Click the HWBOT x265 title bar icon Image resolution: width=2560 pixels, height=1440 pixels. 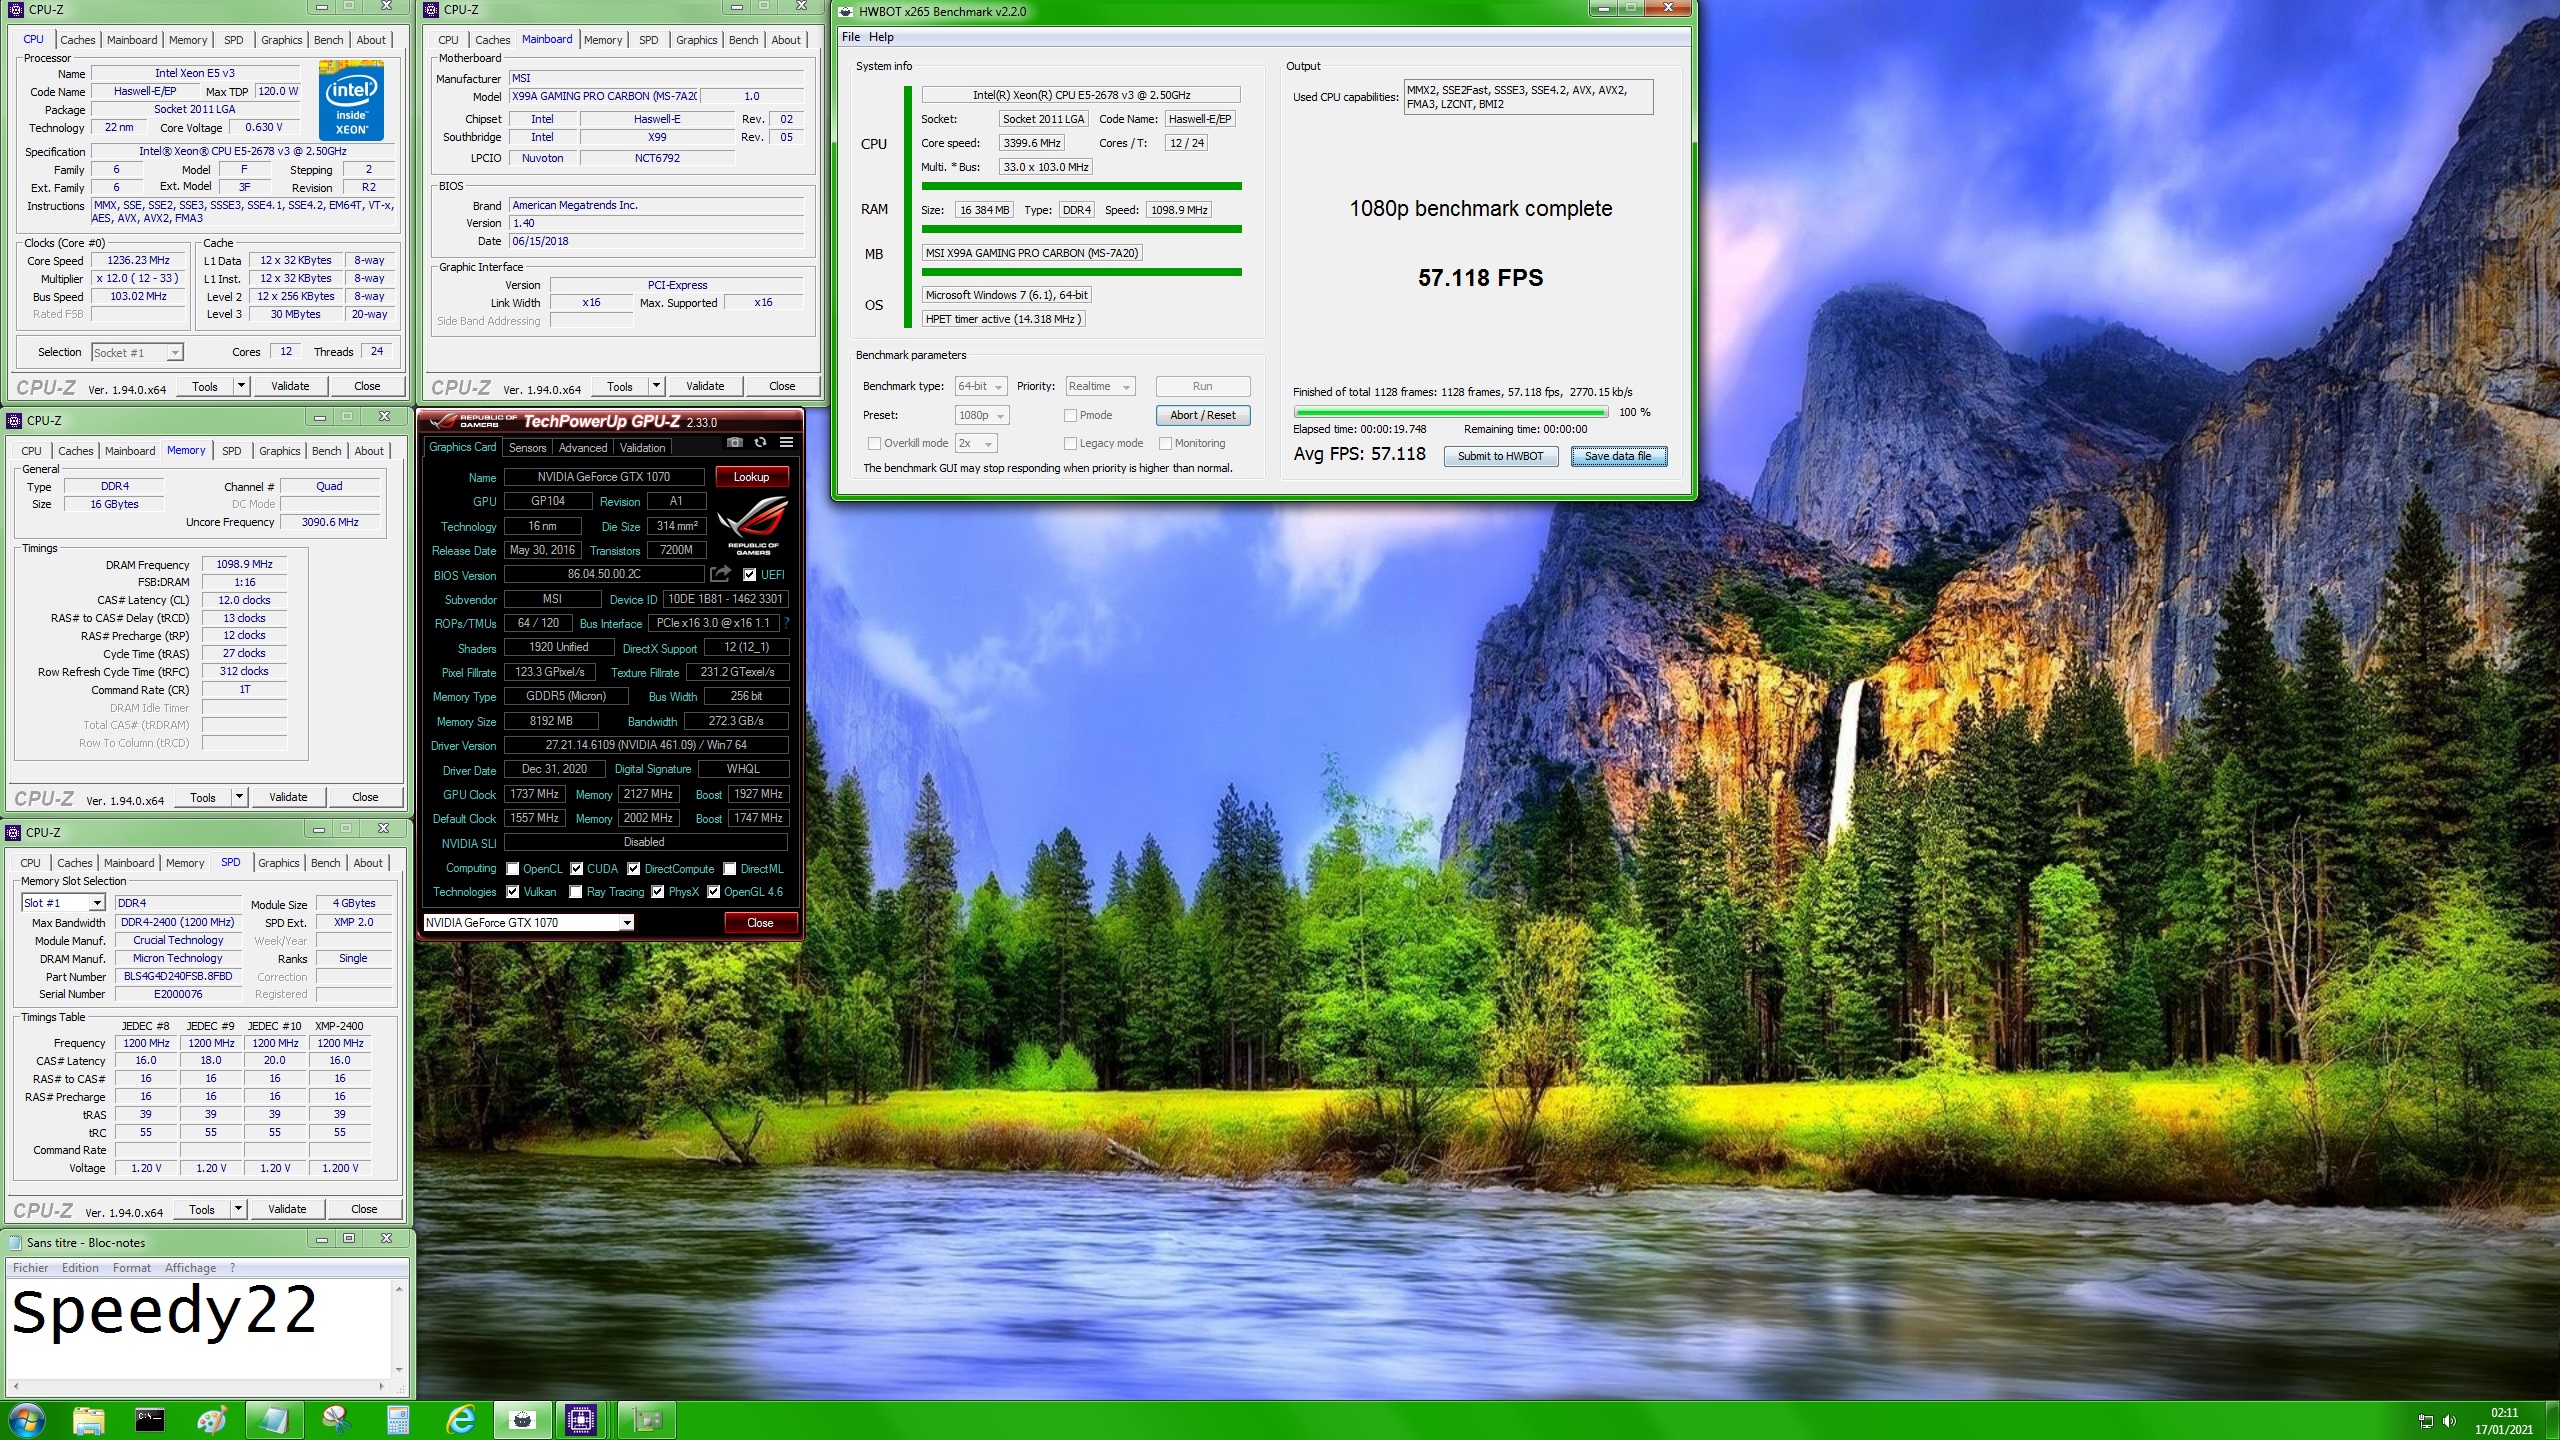845,11
